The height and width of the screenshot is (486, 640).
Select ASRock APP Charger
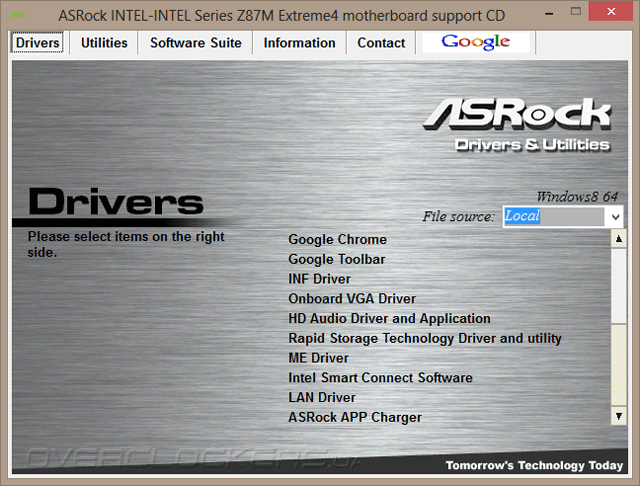click(355, 417)
